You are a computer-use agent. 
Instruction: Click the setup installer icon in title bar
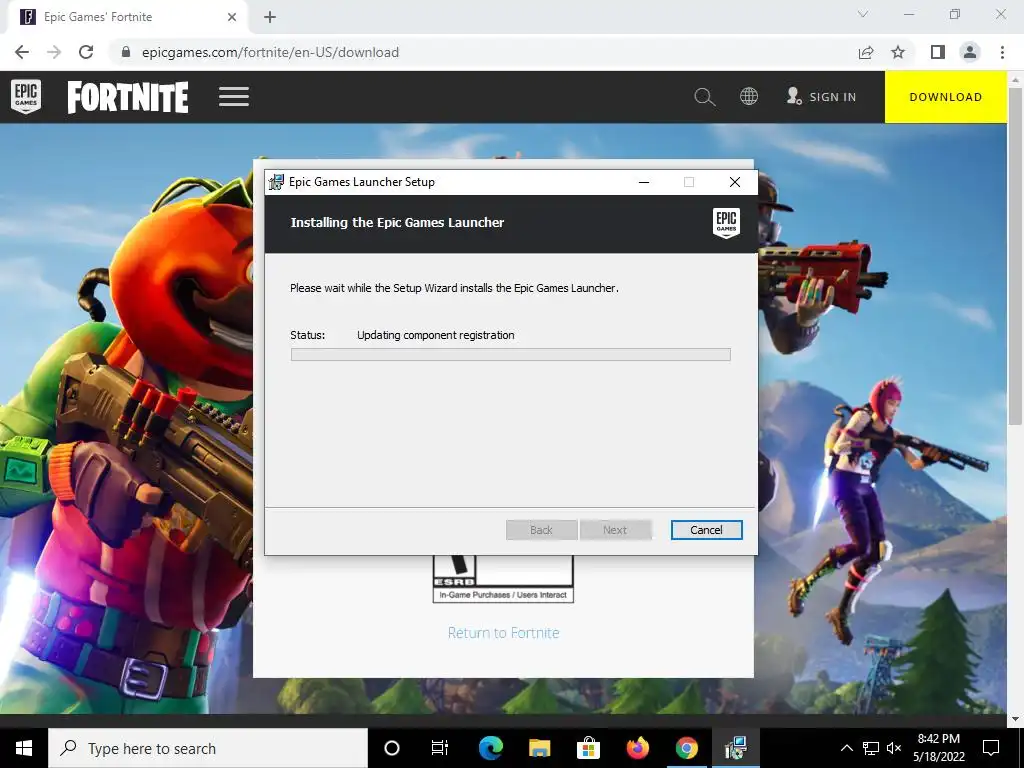point(276,182)
